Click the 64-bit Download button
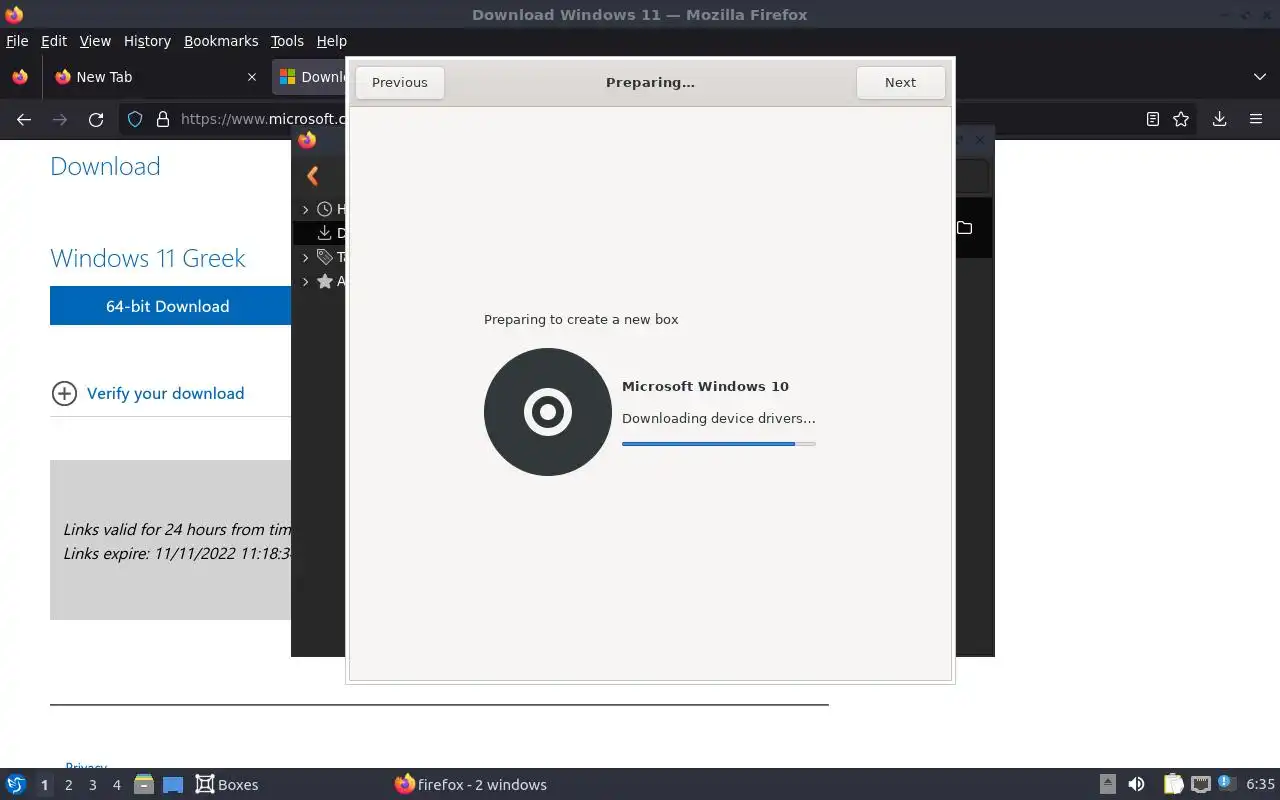 (x=170, y=306)
